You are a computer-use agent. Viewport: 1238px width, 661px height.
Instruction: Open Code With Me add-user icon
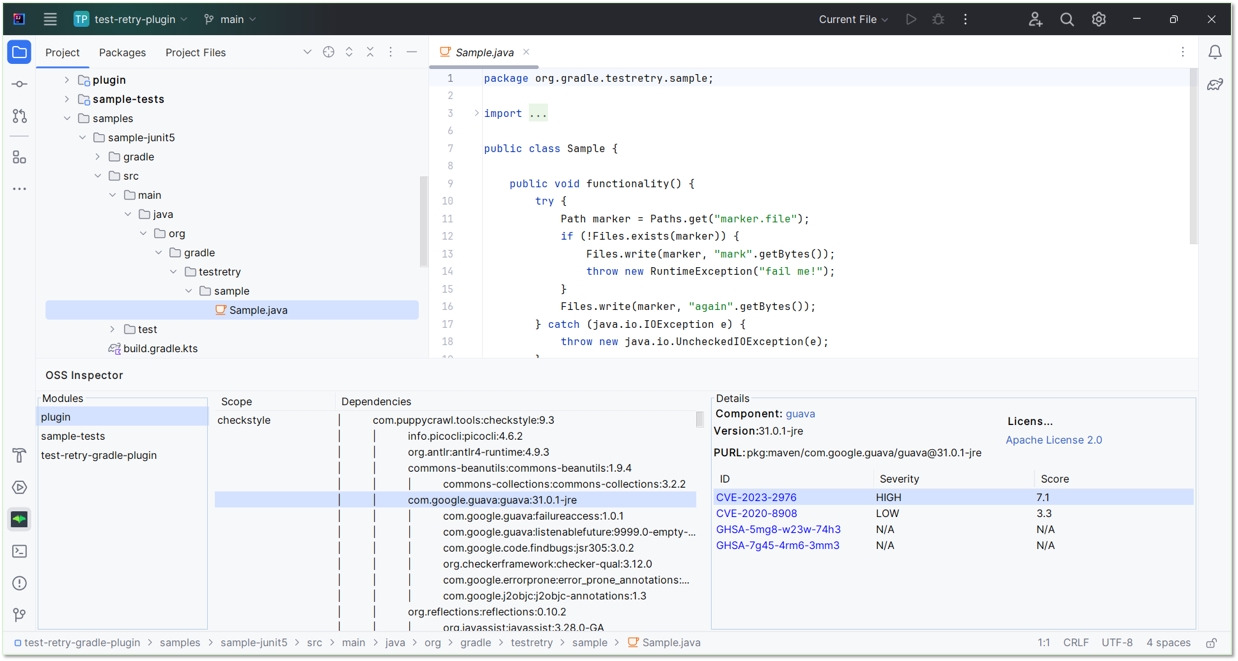[x=1035, y=19]
